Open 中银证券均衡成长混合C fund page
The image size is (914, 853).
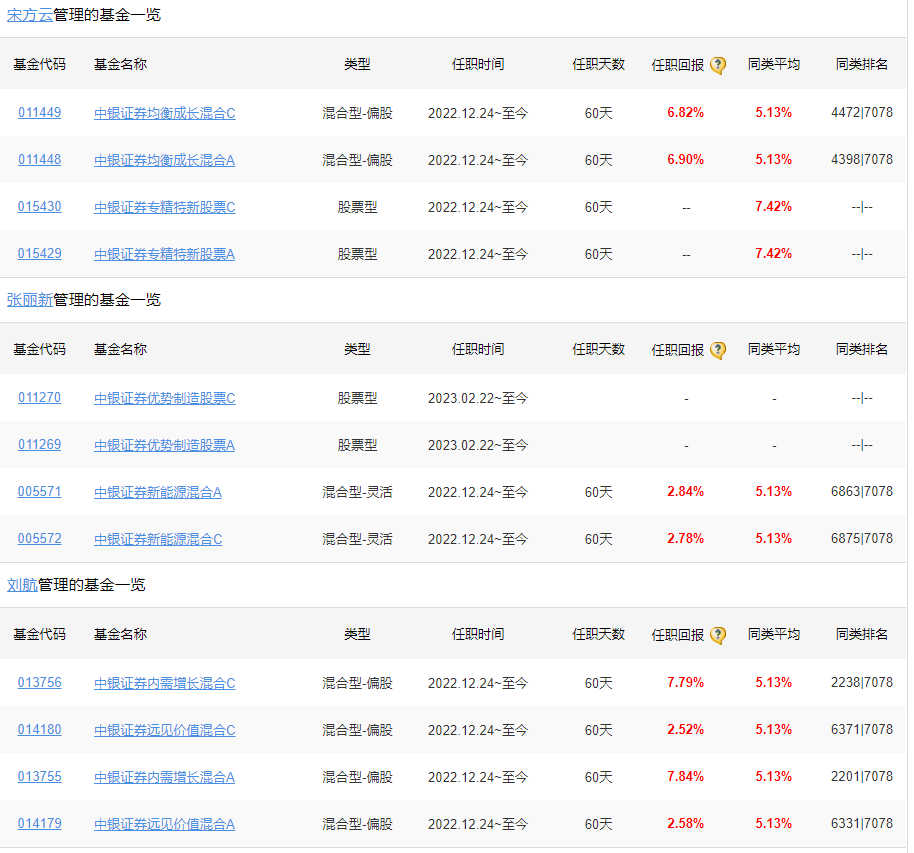(x=165, y=113)
